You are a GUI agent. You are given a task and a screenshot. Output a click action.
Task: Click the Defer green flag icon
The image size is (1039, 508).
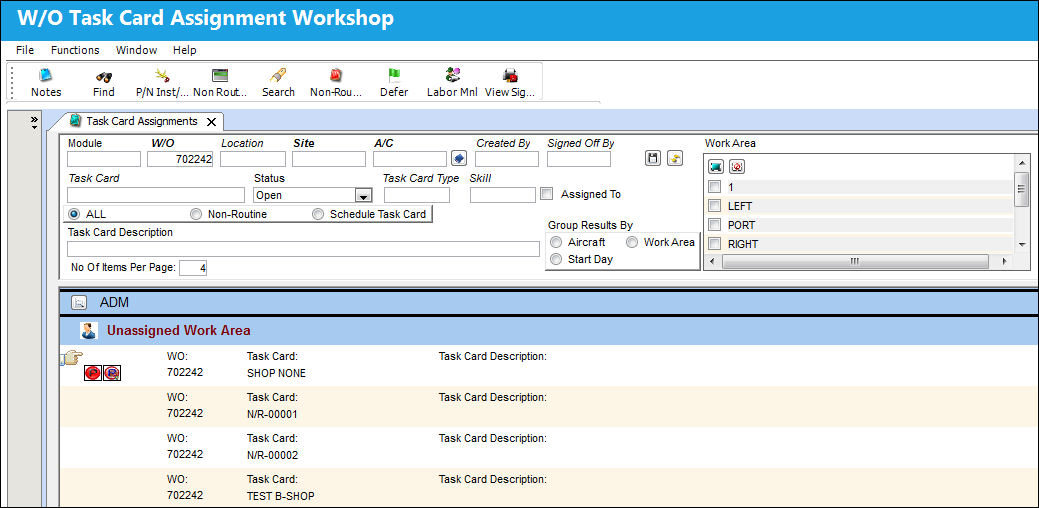tap(394, 76)
